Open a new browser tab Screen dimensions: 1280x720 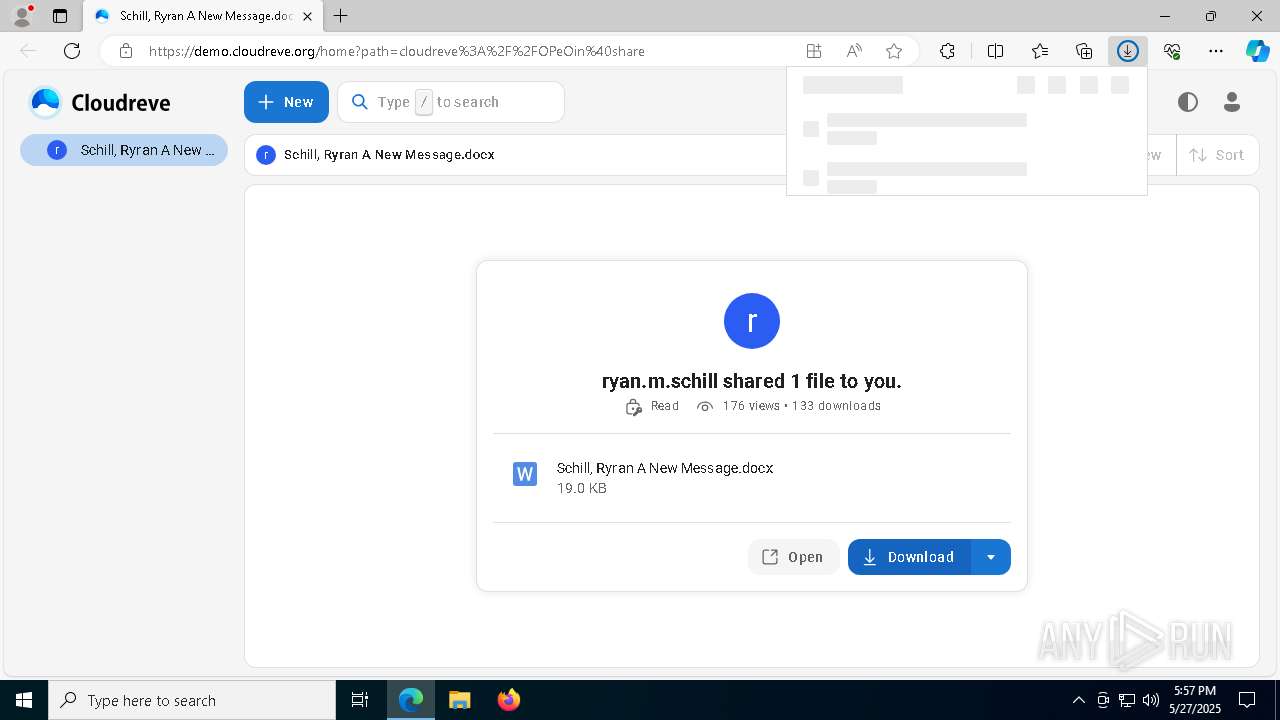pyautogui.click(x=341, y=16)
